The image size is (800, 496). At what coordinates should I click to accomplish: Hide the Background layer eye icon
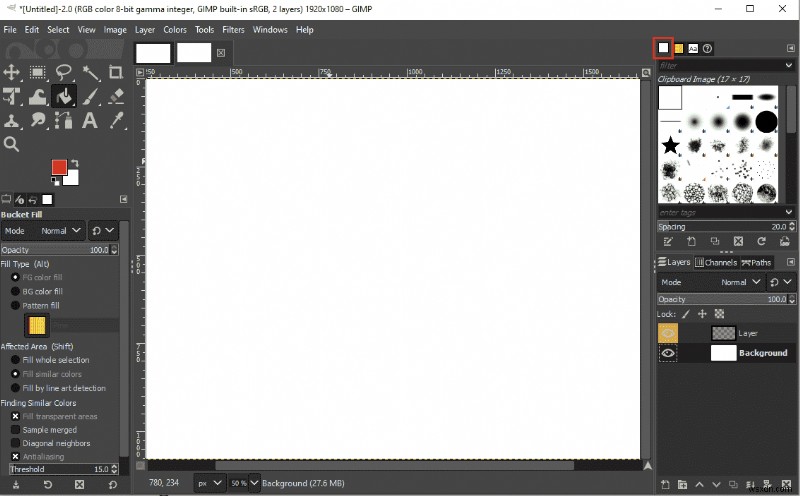pyautogui.click(x=668, y=353)
